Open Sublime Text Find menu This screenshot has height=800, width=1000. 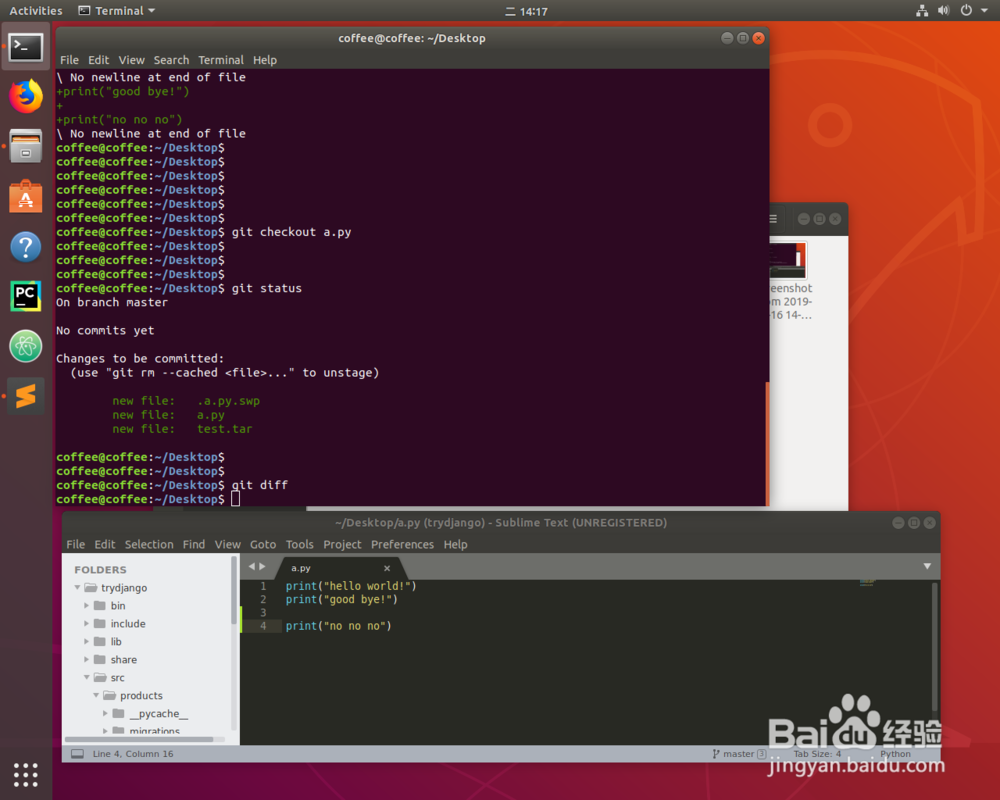click(x=194, y=544)
